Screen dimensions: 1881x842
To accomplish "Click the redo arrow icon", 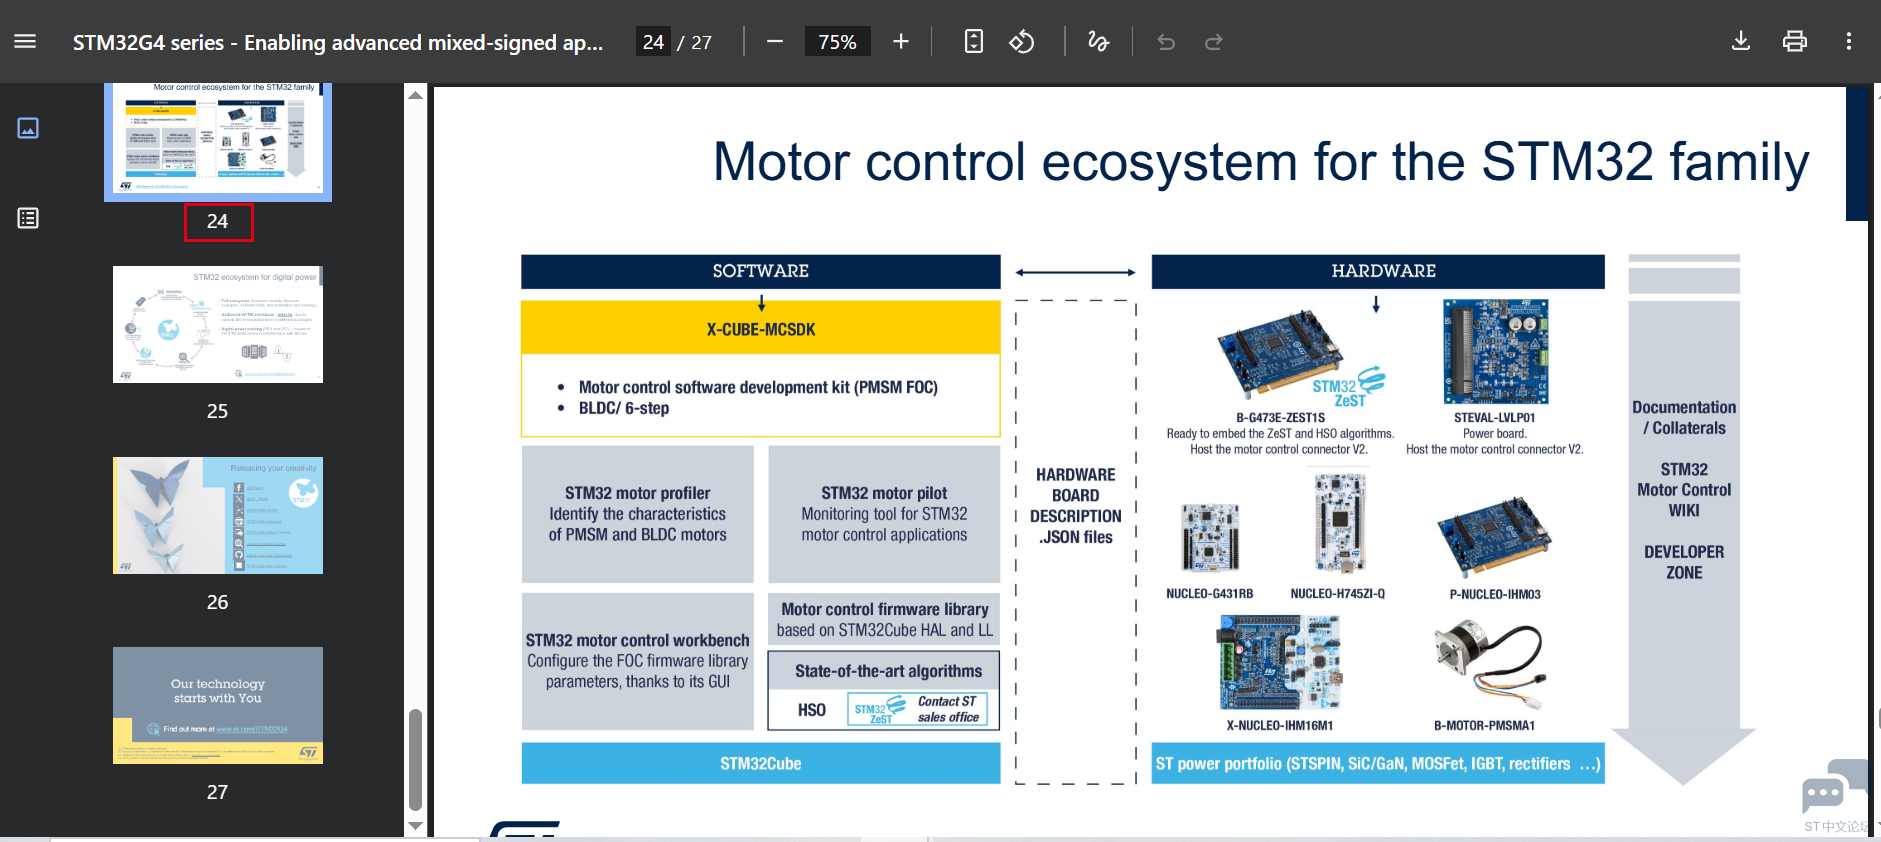I will pos(1214,42).
